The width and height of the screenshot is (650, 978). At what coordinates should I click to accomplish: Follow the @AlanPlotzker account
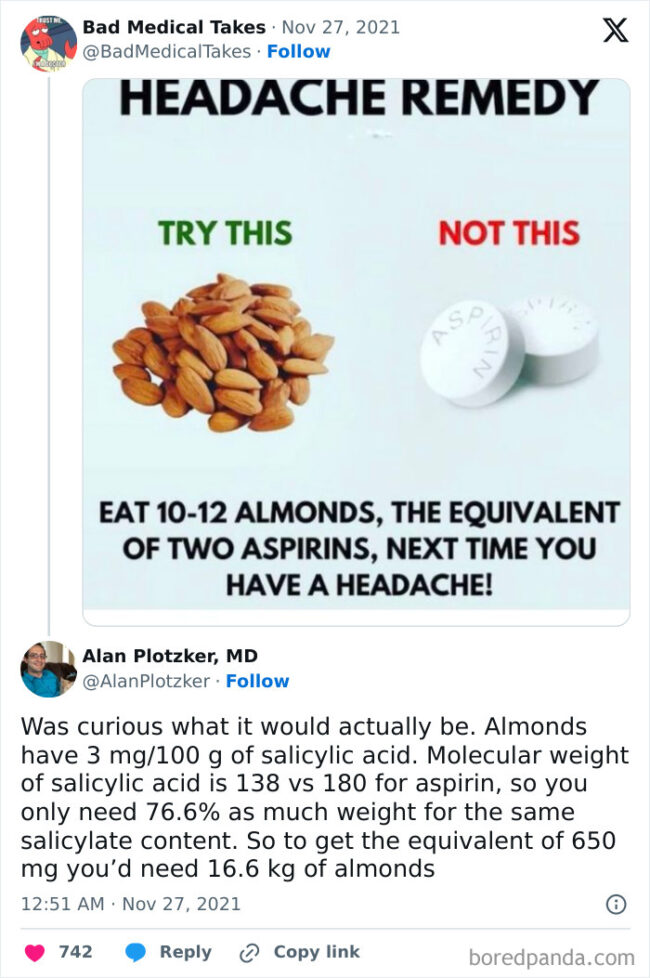(257, 681)
